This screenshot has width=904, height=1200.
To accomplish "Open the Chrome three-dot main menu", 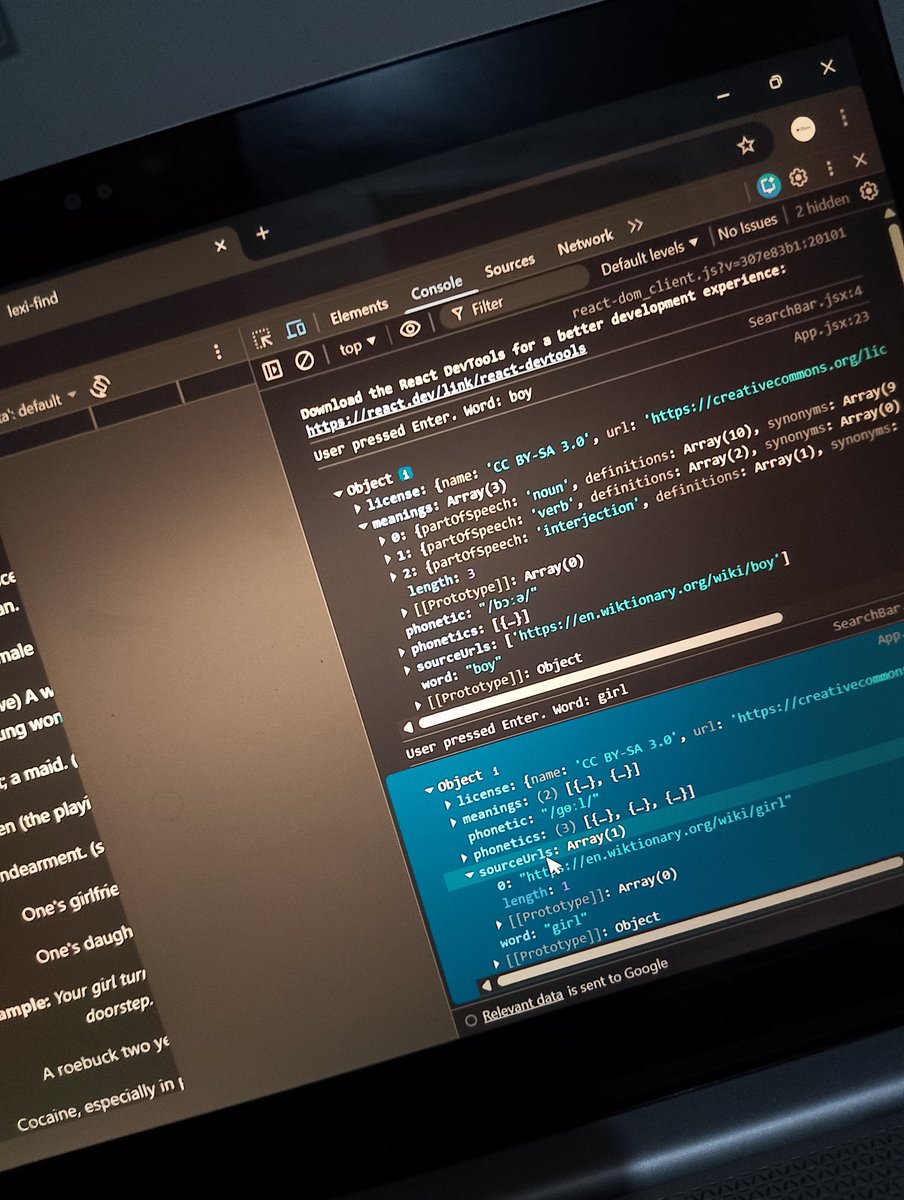I will tap(844, 116).
